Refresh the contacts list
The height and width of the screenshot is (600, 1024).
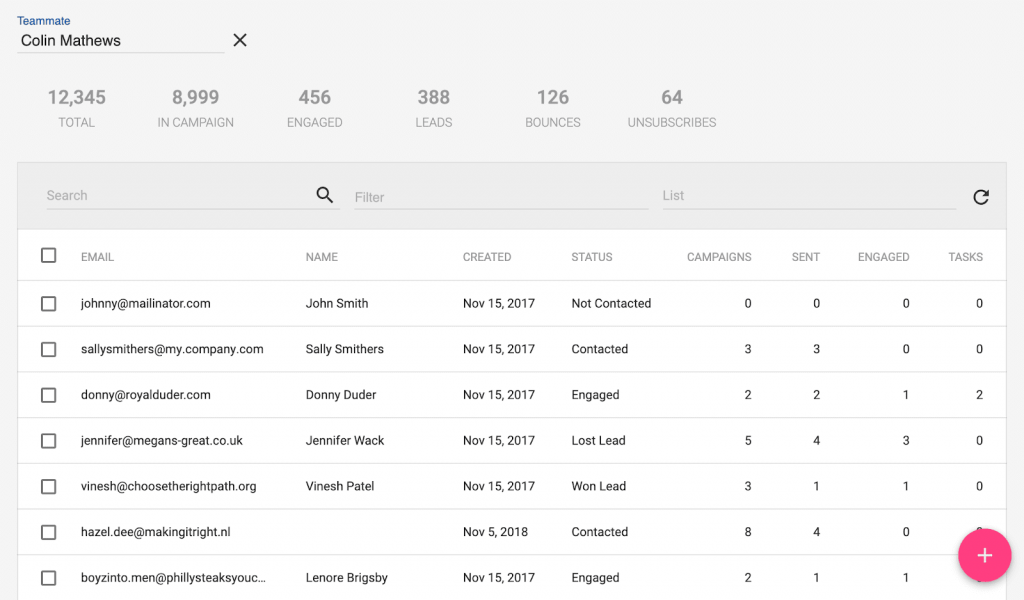click(981, 197)
